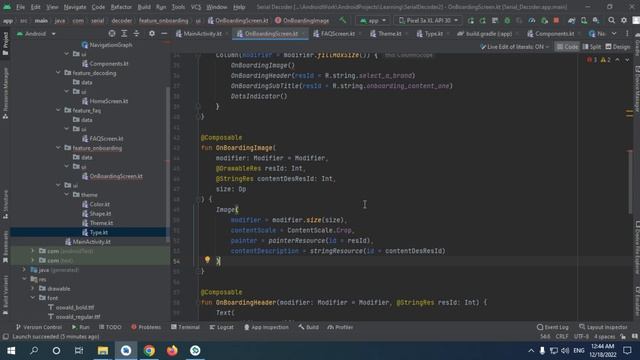Viewport: 640px width, 360px height.
Task: Open the Version Control tool window
Action: point(38,327)
